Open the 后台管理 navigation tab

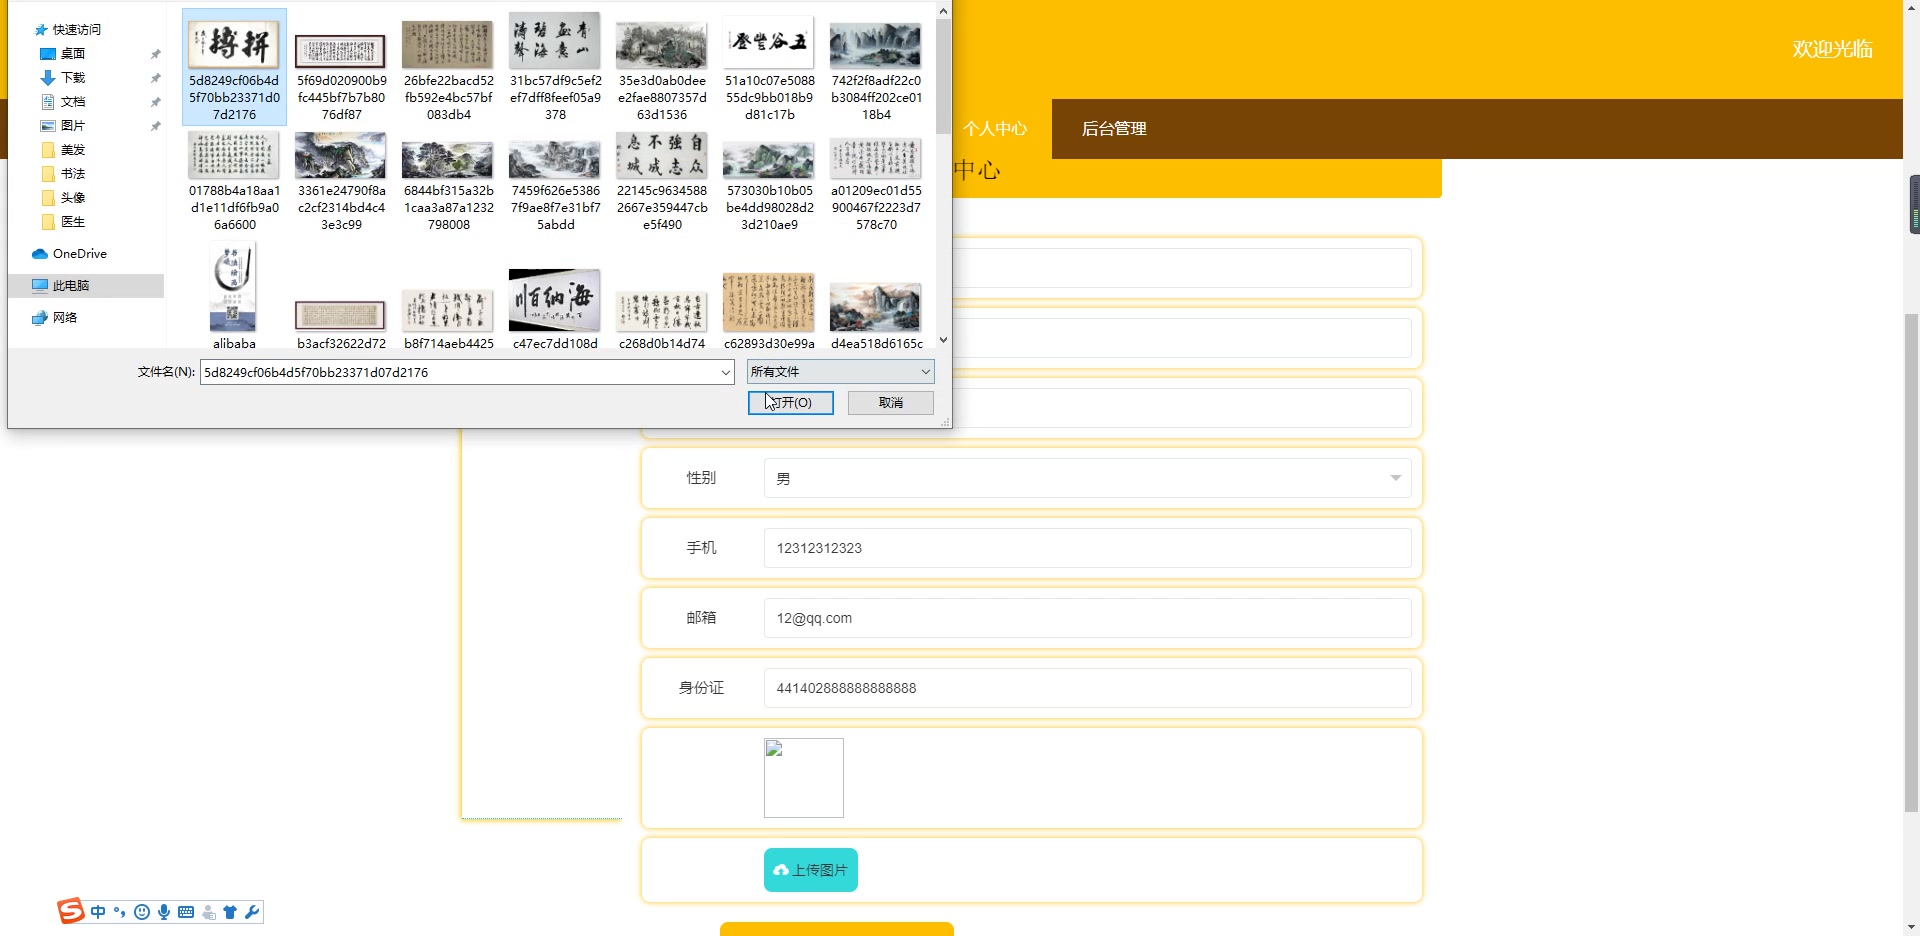tap(1114, 129)
